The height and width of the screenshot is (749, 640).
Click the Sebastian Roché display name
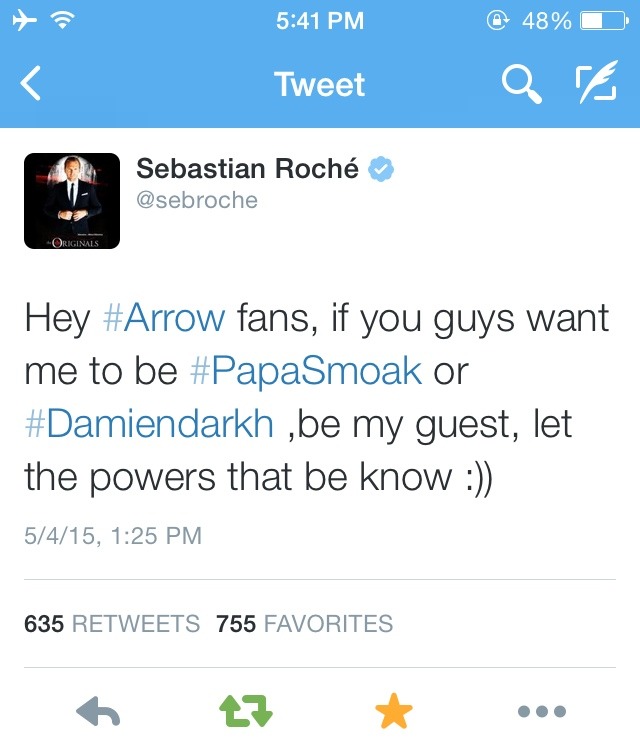point(247,169)
